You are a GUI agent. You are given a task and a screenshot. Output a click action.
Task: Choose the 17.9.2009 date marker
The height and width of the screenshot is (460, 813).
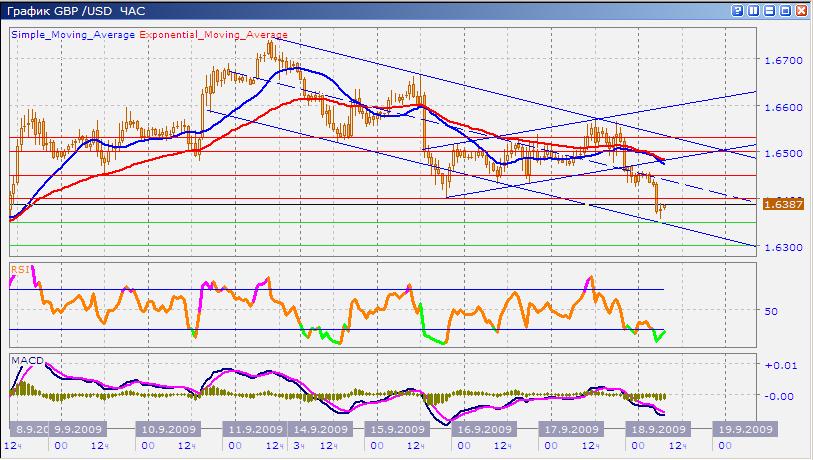(x=572, y=429)
